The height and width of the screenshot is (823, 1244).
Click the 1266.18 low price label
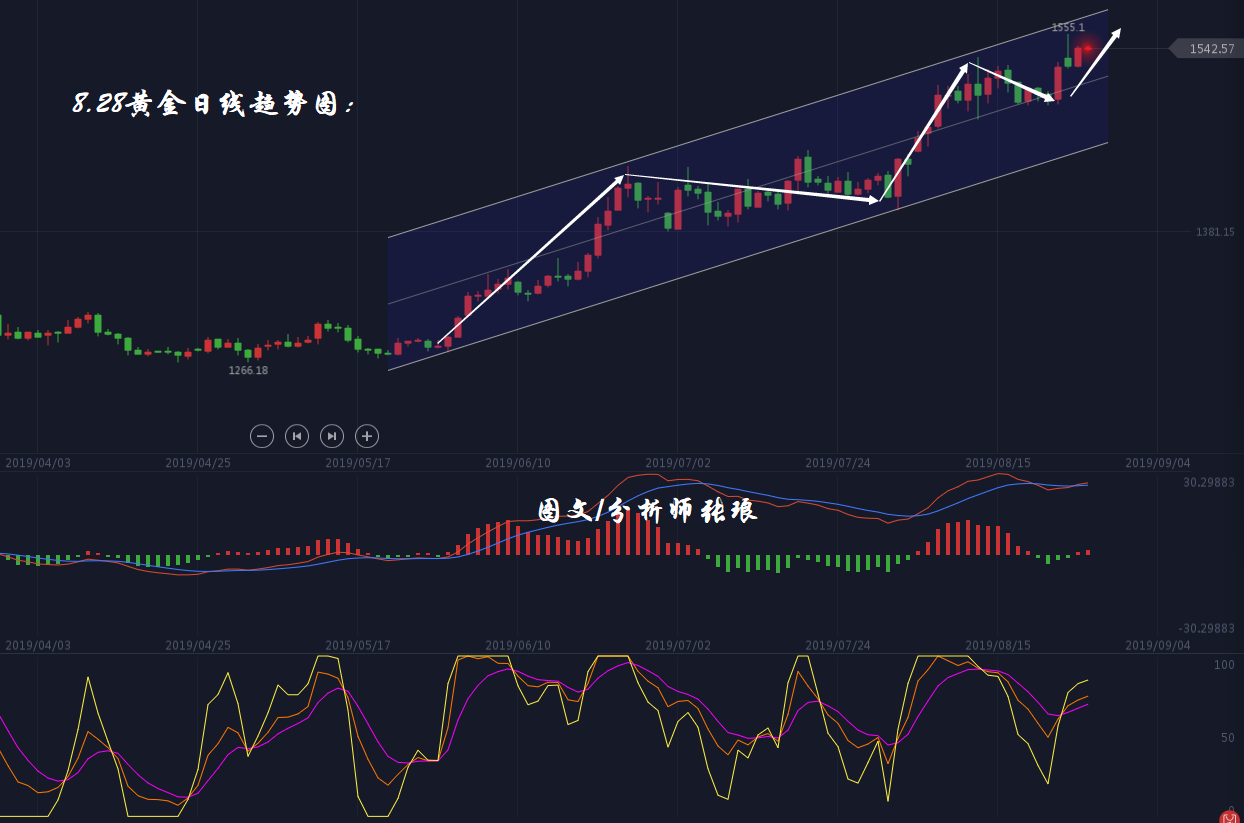point(248,371)
